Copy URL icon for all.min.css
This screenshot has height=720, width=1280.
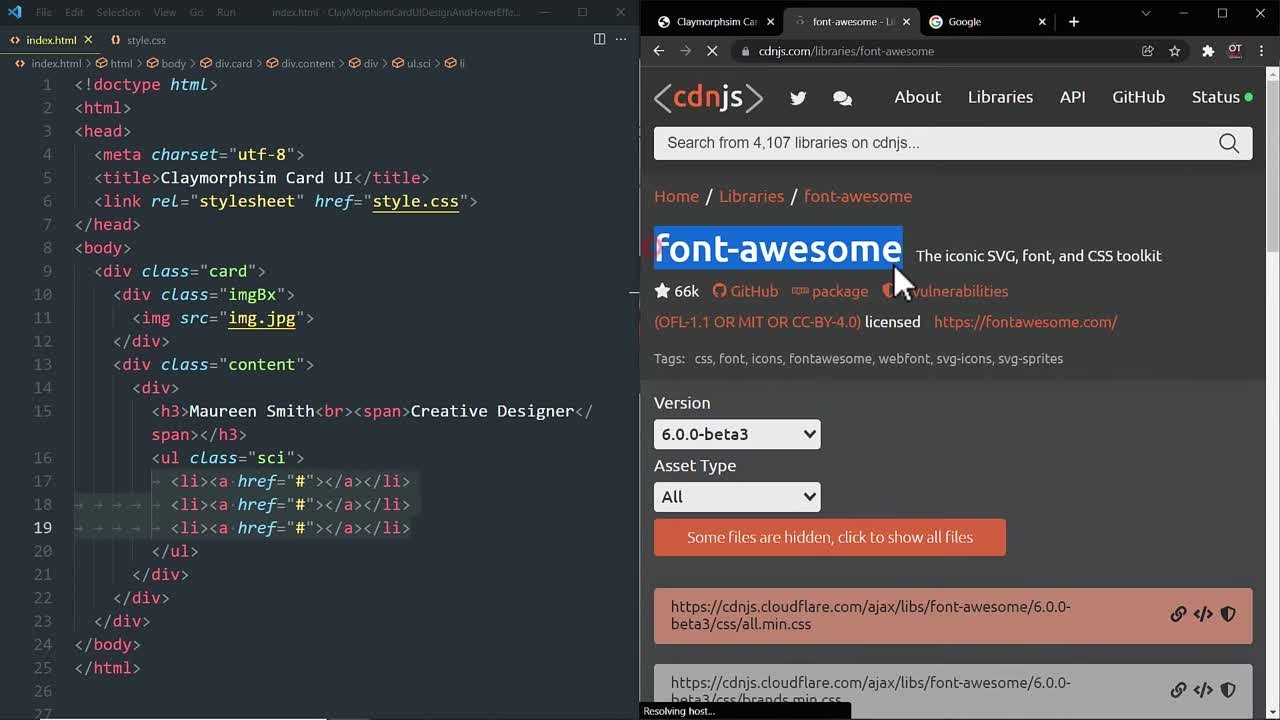click(1178, 615)
